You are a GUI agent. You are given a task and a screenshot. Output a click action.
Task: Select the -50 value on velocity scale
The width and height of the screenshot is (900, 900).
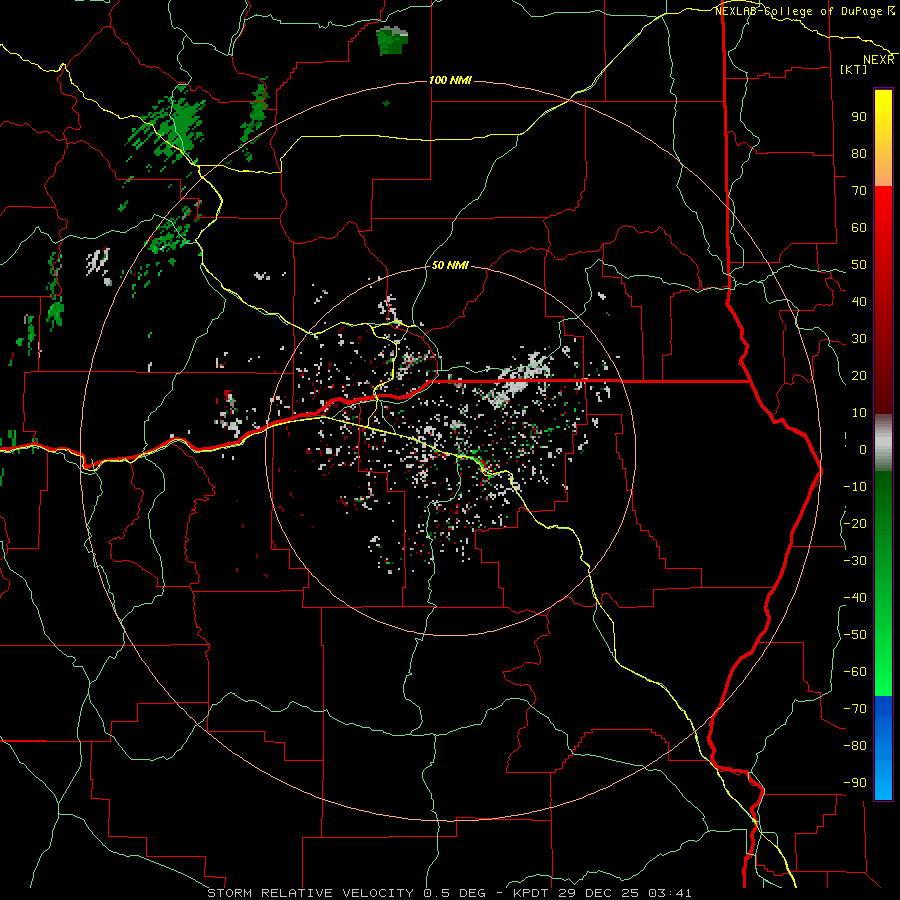point(855,635)
